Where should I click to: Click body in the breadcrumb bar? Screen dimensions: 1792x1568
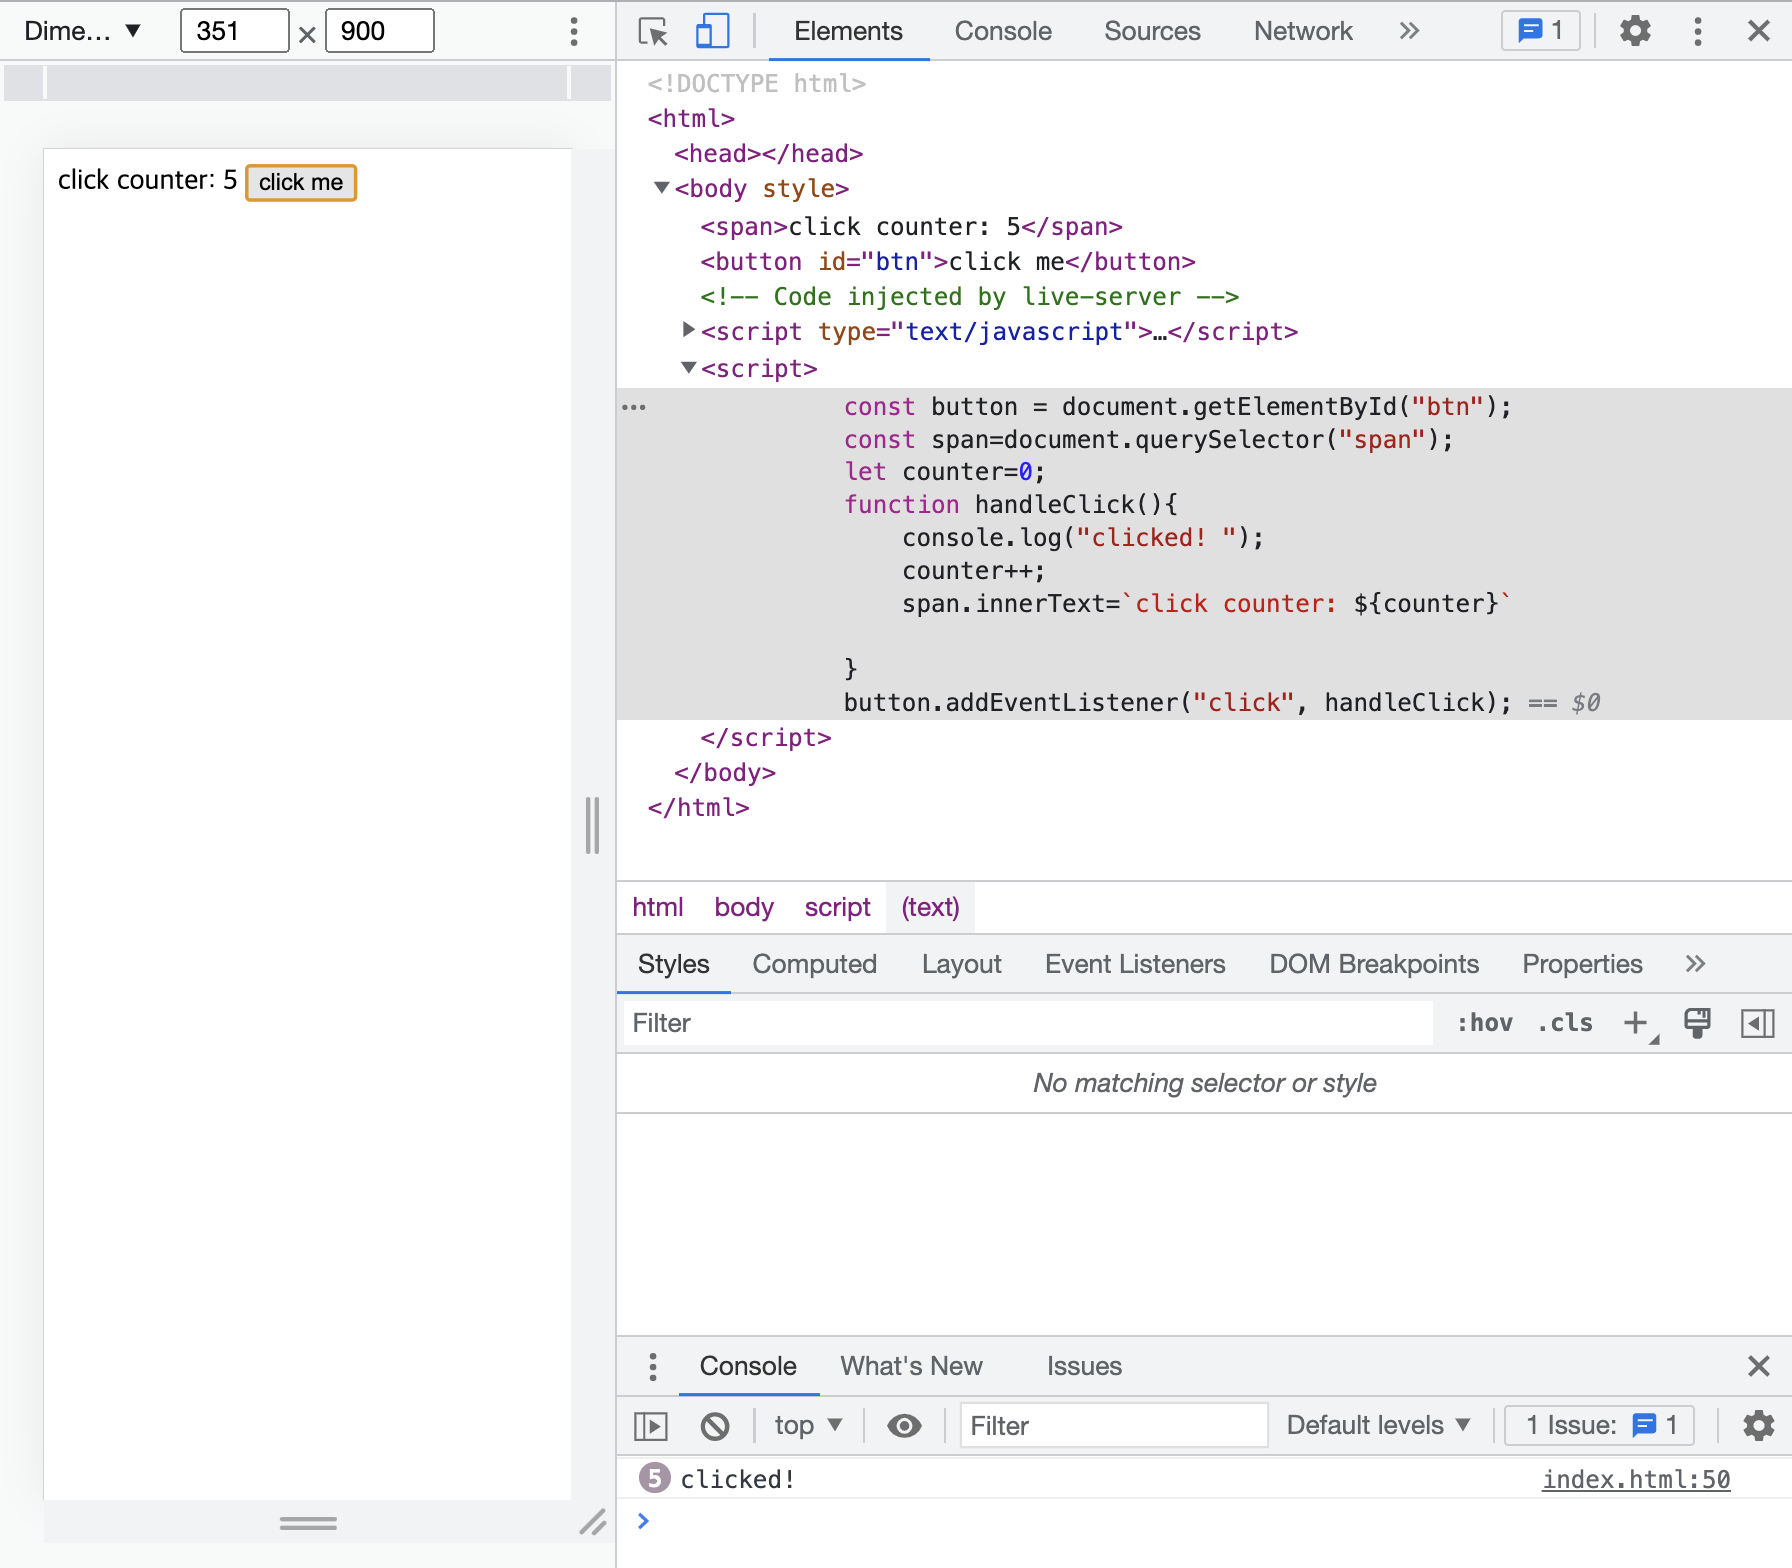pyautogui.click(x=744, y=907)
